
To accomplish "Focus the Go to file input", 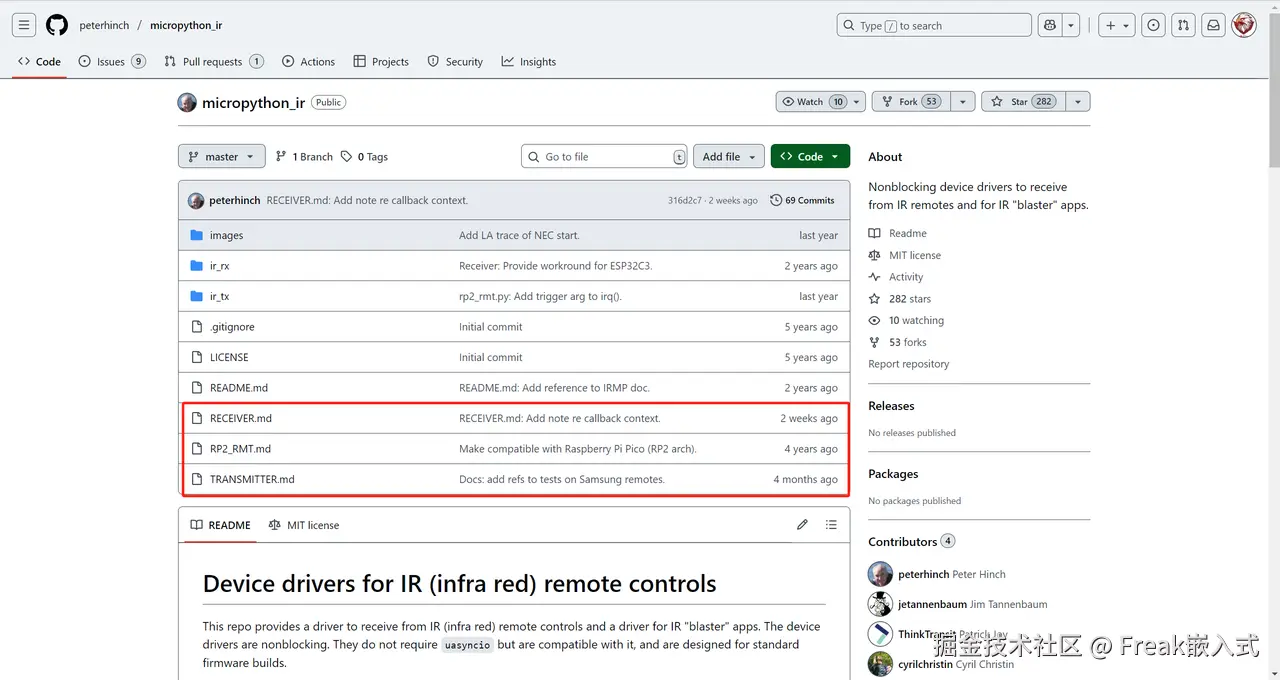I will coord(605,157).
